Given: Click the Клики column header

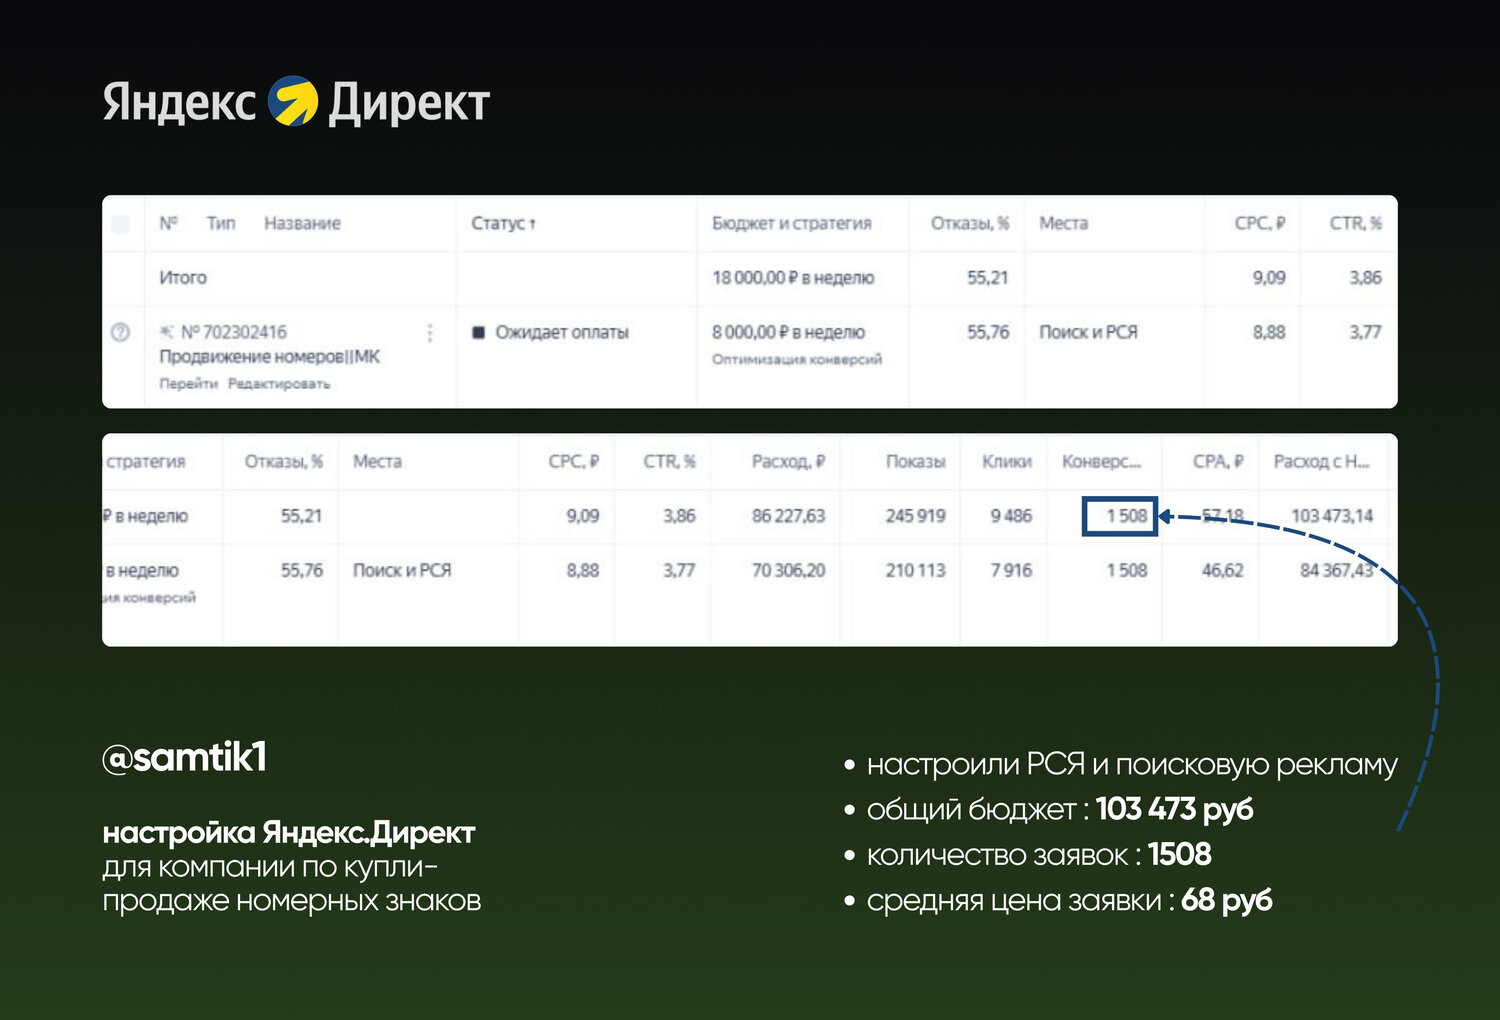Looking at the screenshot, I should (1006, 461).
